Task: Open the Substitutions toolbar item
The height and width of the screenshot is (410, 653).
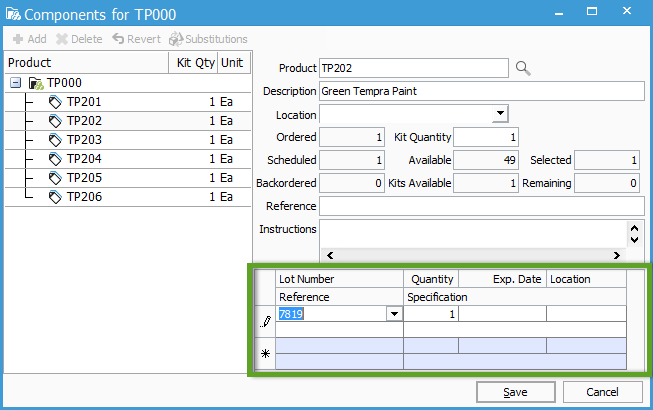Action: click(208, 39)
